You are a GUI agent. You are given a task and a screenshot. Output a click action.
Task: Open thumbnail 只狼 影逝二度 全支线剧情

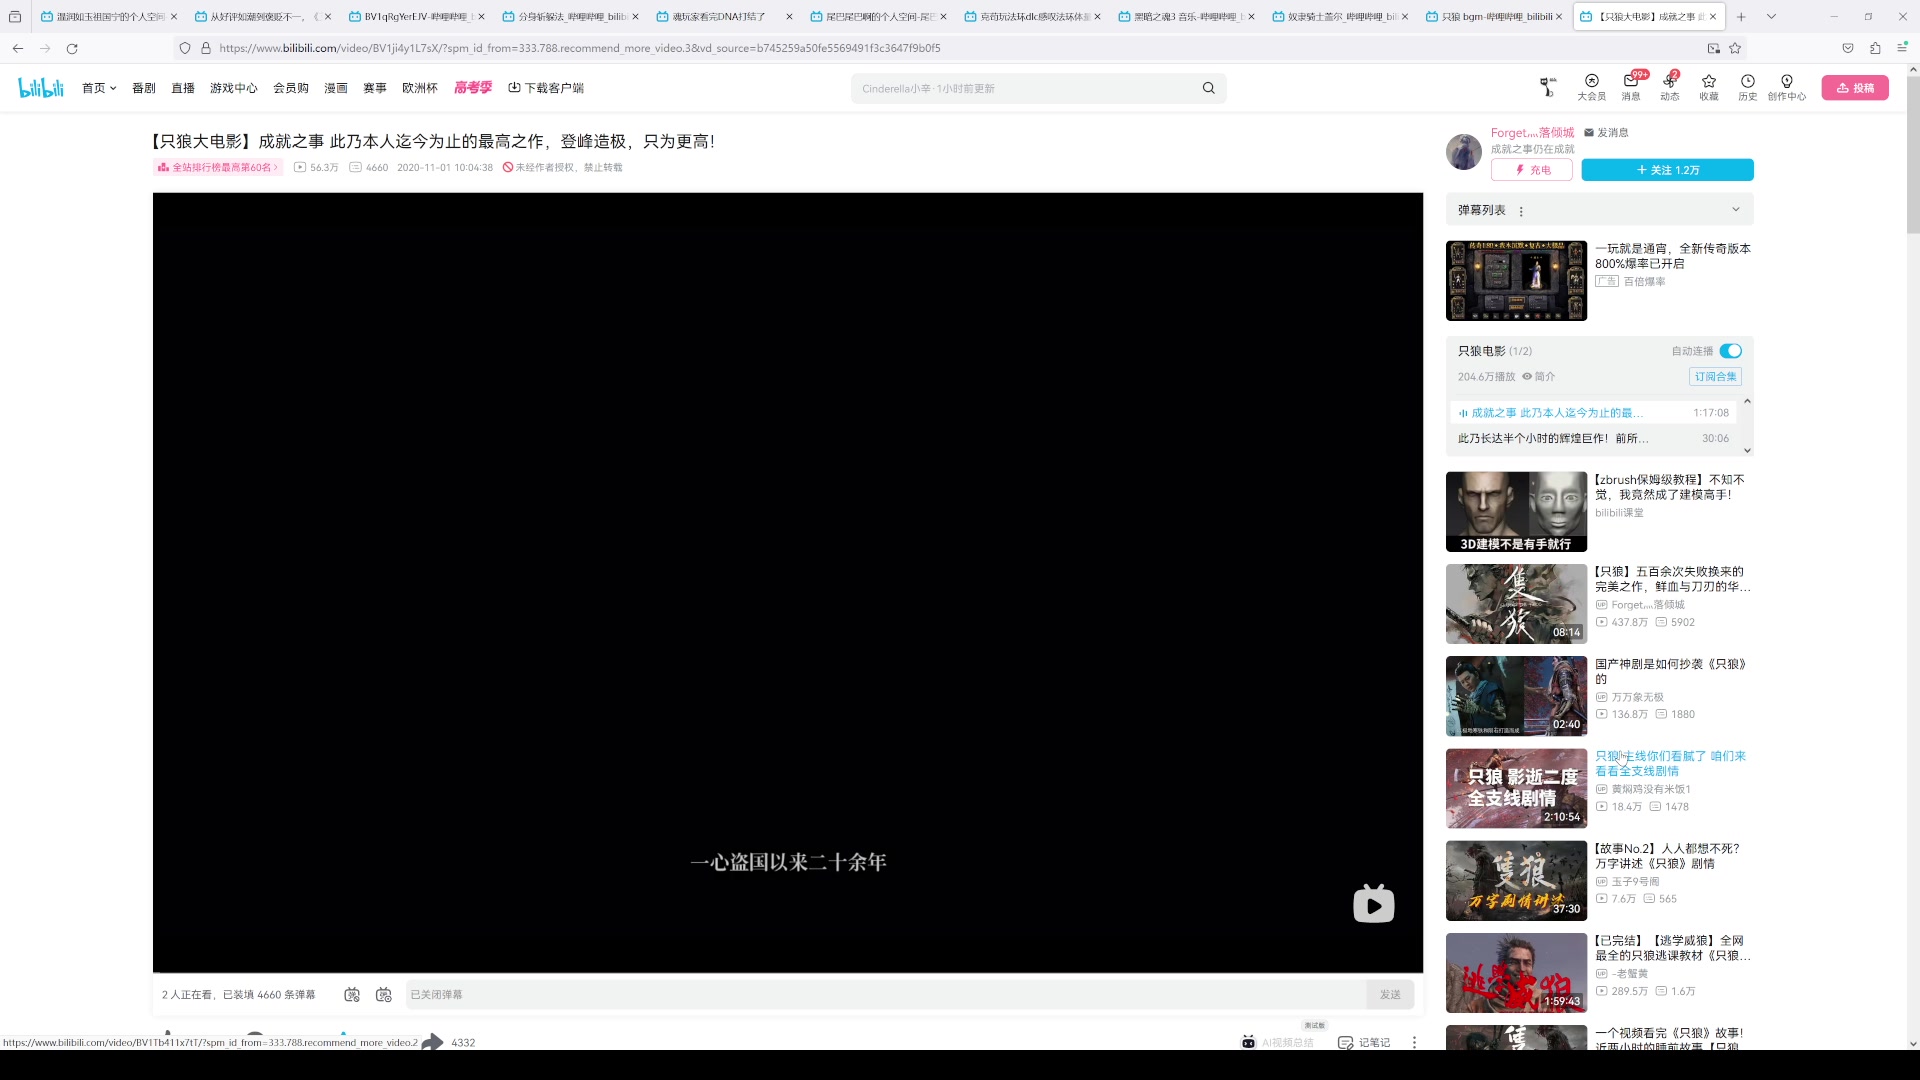tap(1516, 788)
